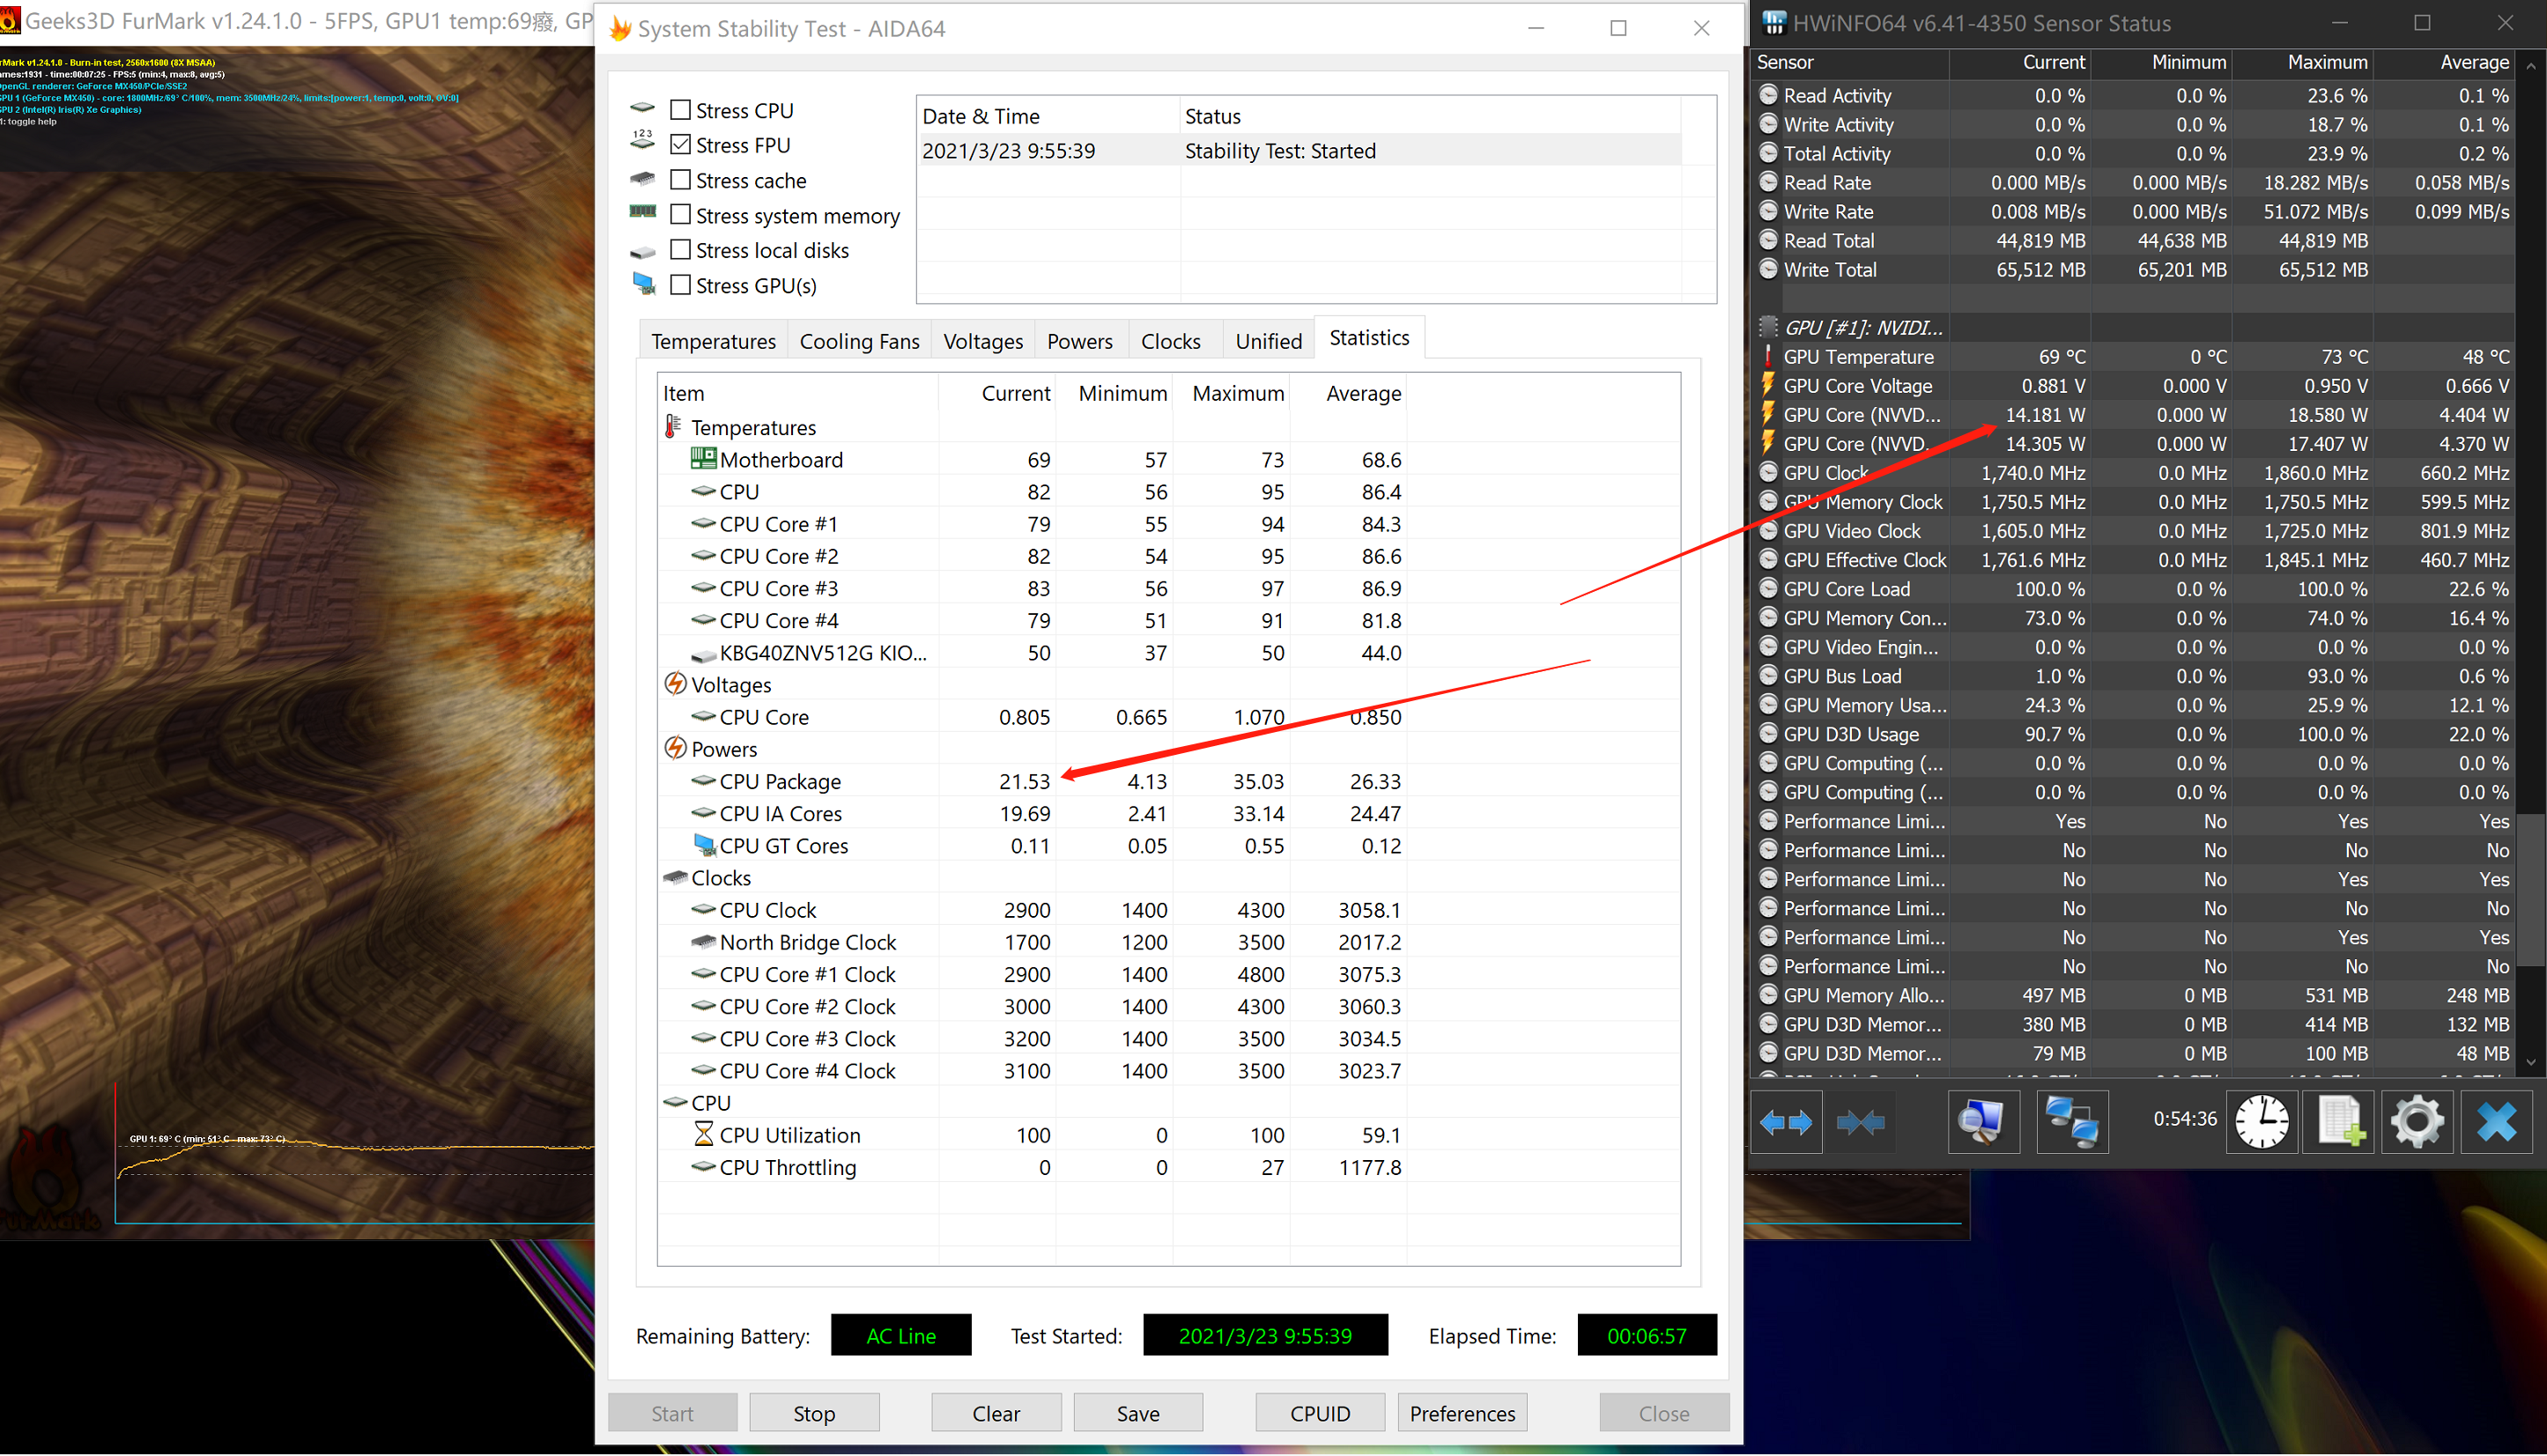Enable the Stress CPU checkbox

tap(681, 110)
